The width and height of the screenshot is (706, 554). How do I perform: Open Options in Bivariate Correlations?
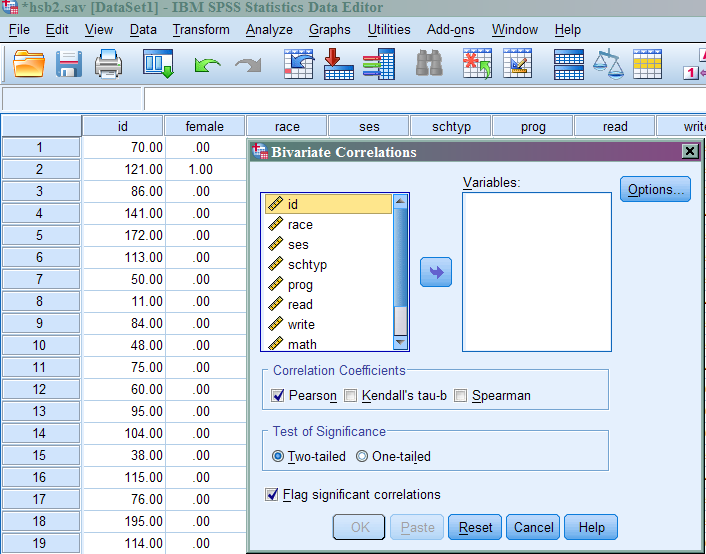(x=655, y=189)
